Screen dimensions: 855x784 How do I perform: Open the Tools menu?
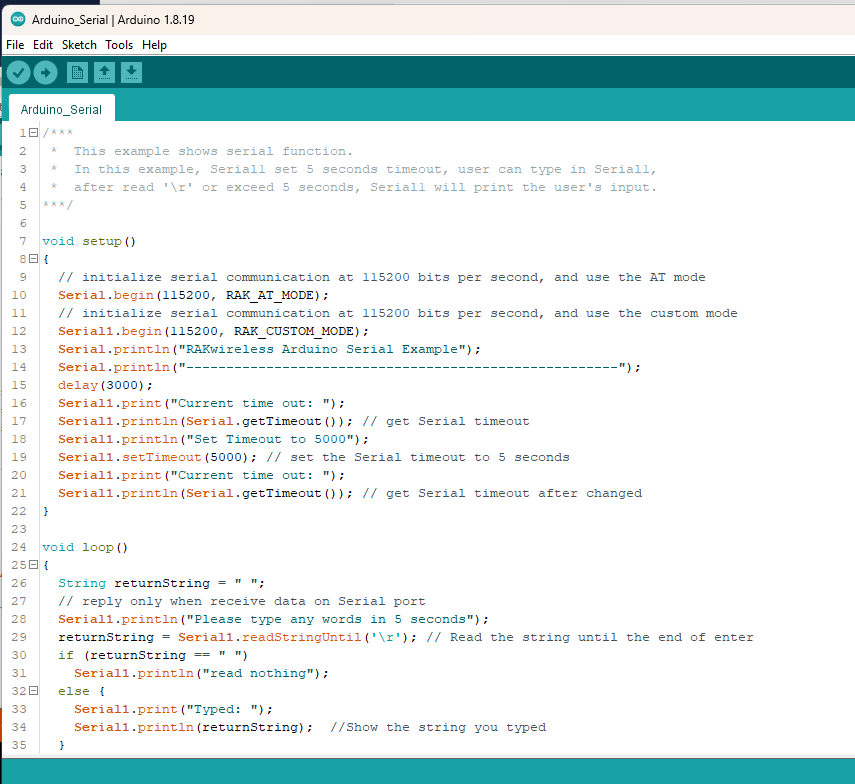click(x=119, y=45)
